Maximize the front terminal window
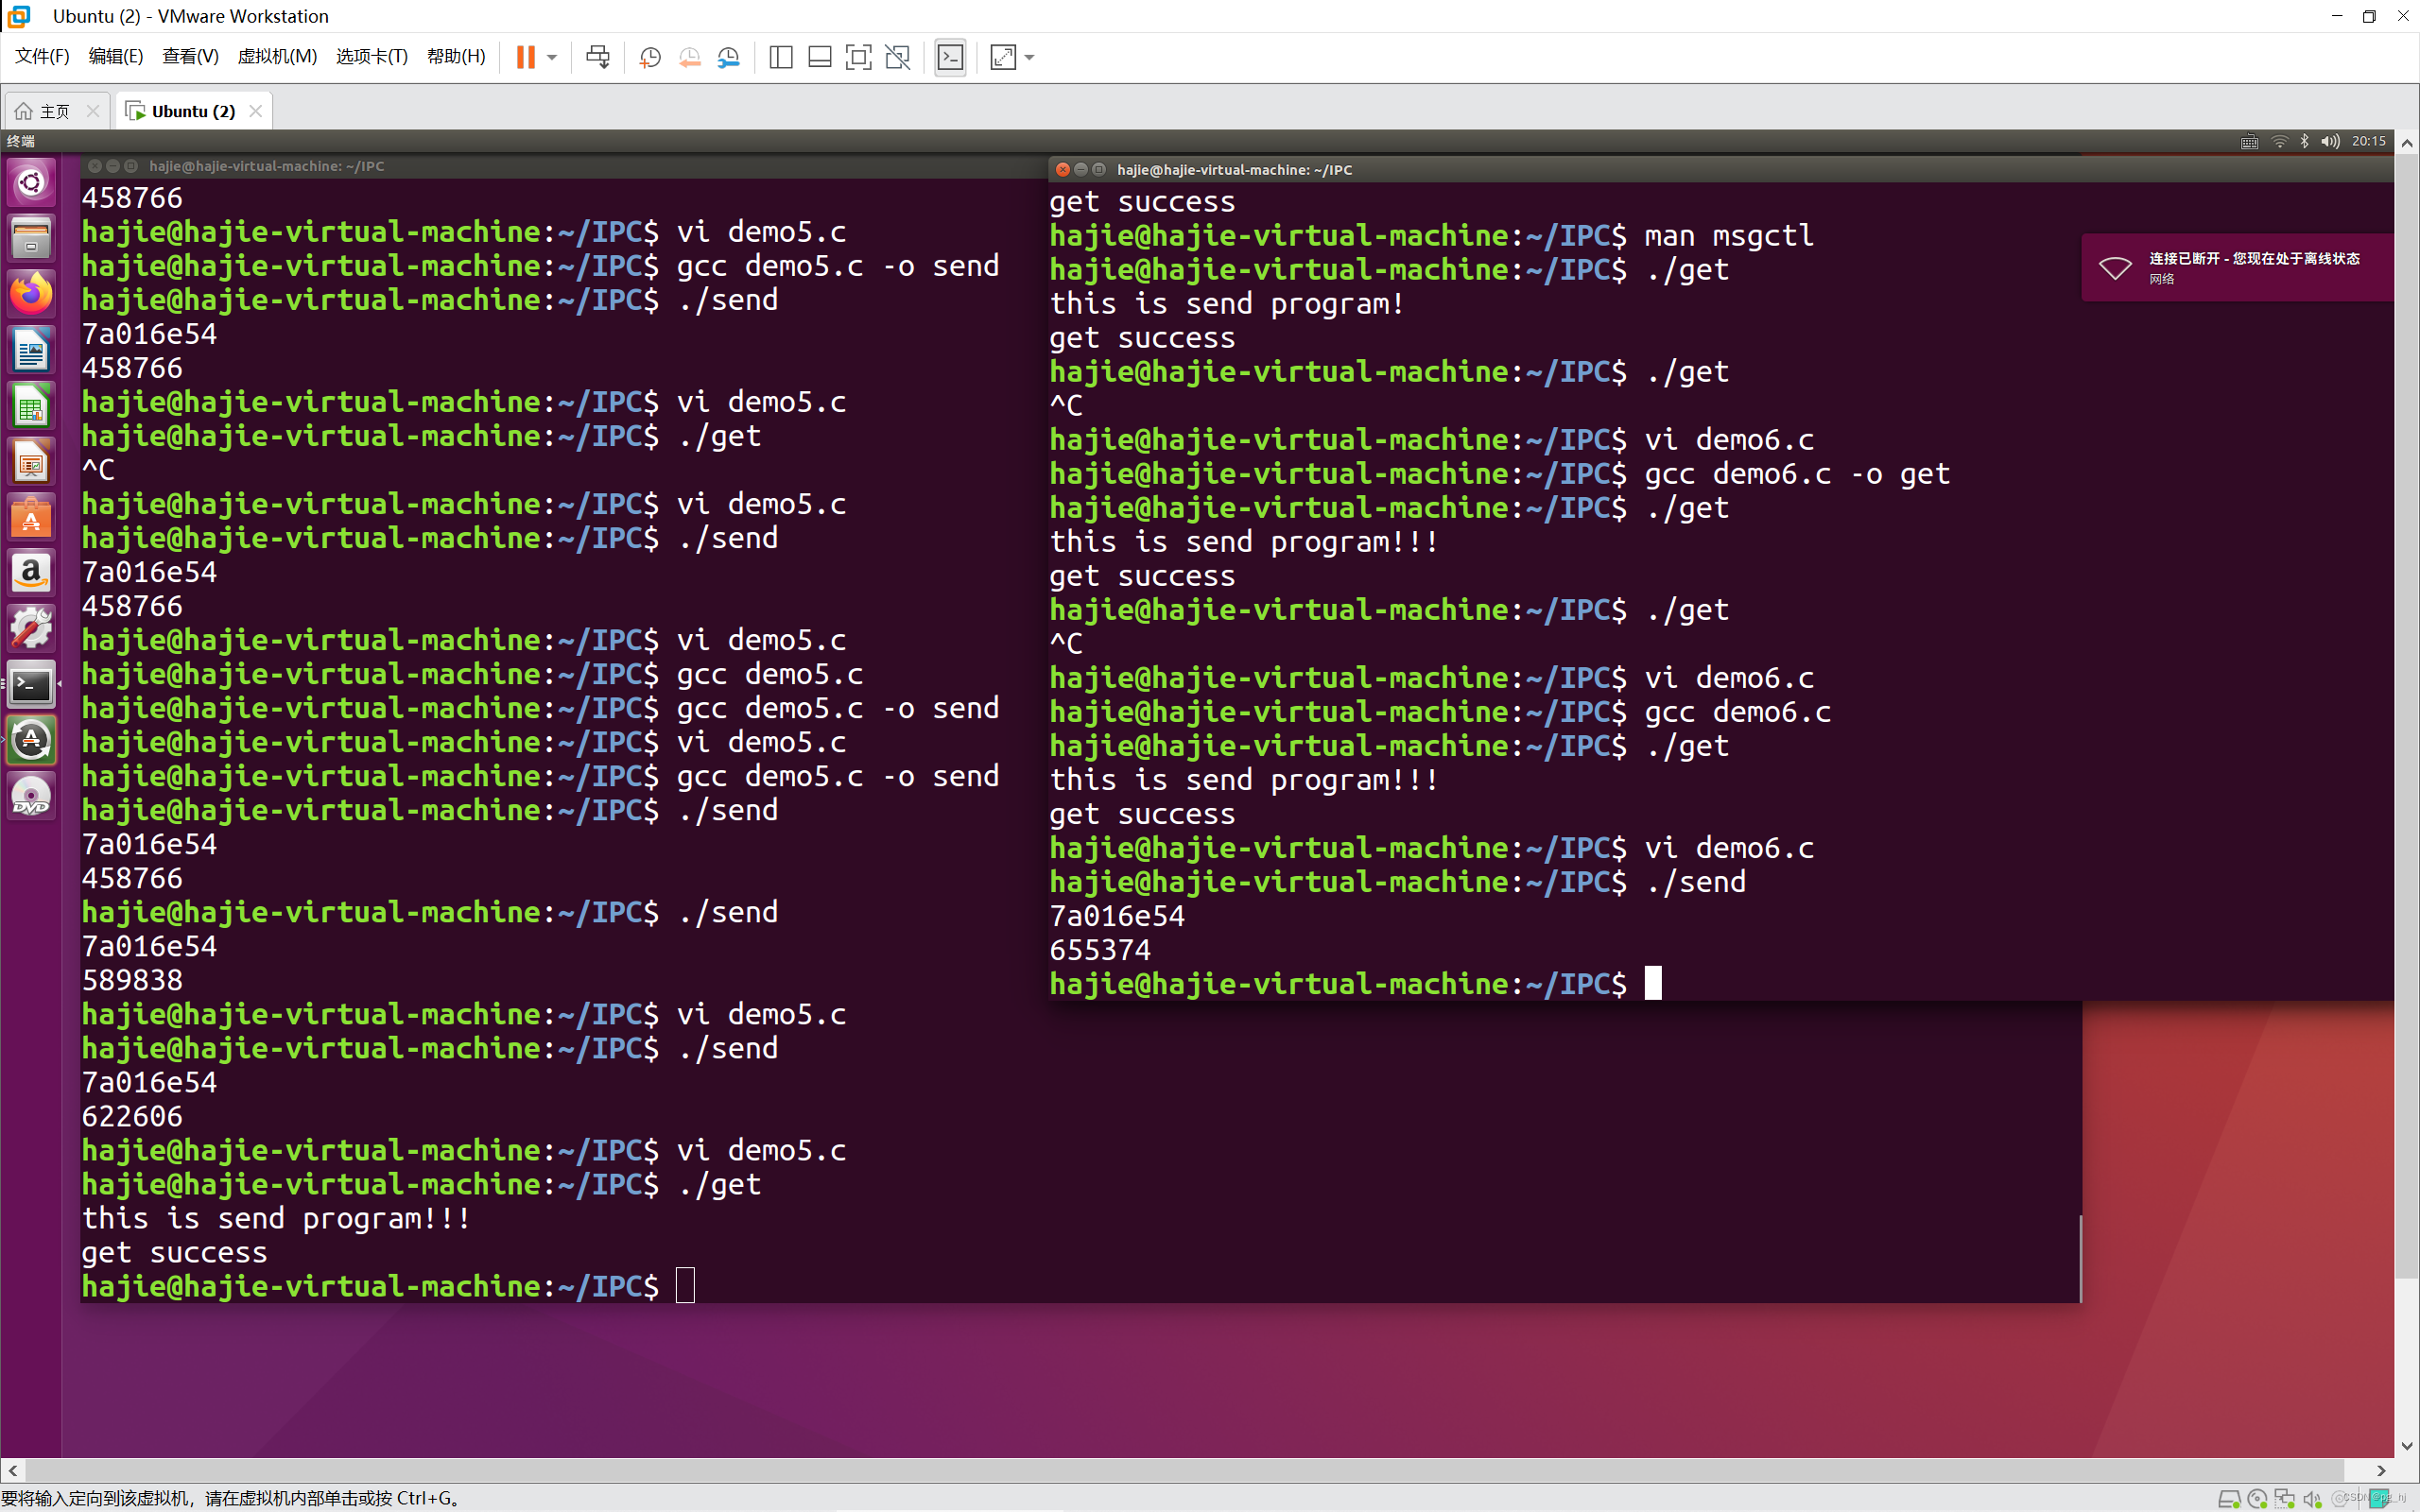Image resolution: width=2420 pixels, height=1512 pixels. [1099, 170]
